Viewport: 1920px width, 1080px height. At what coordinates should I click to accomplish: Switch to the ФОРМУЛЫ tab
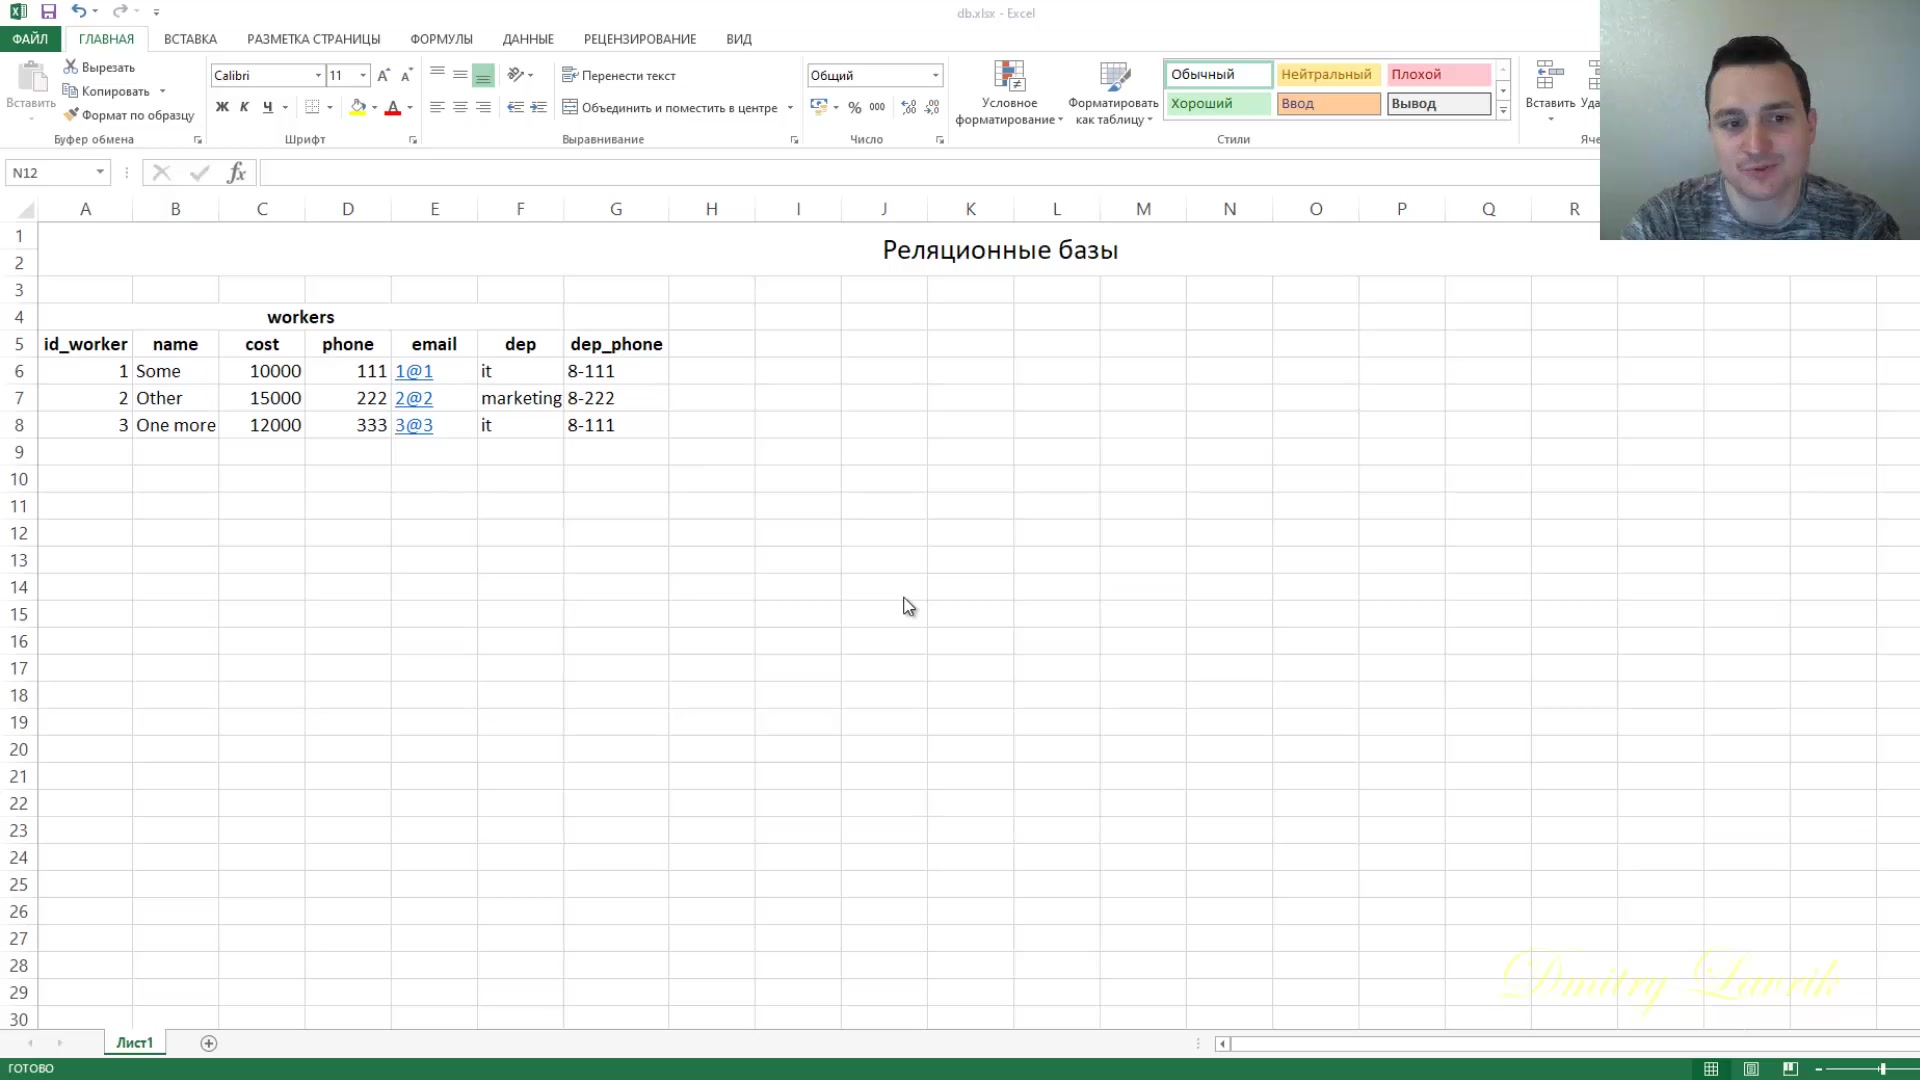441,39
